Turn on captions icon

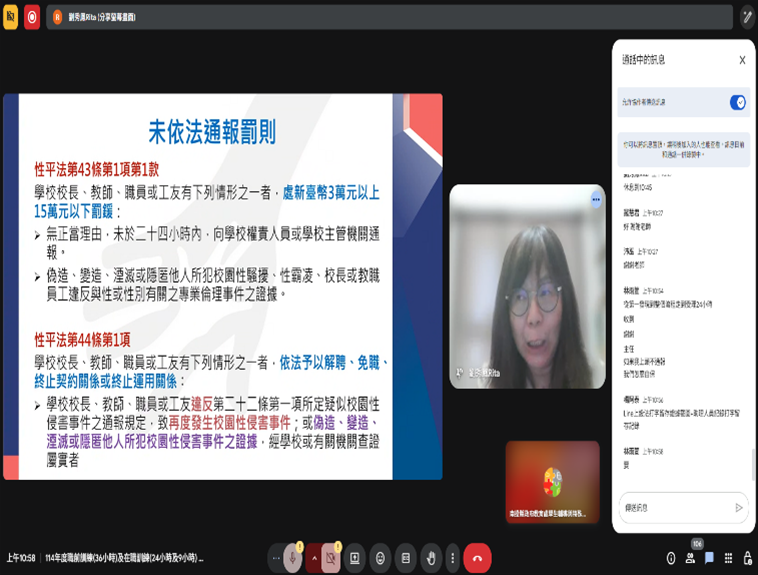405,558
